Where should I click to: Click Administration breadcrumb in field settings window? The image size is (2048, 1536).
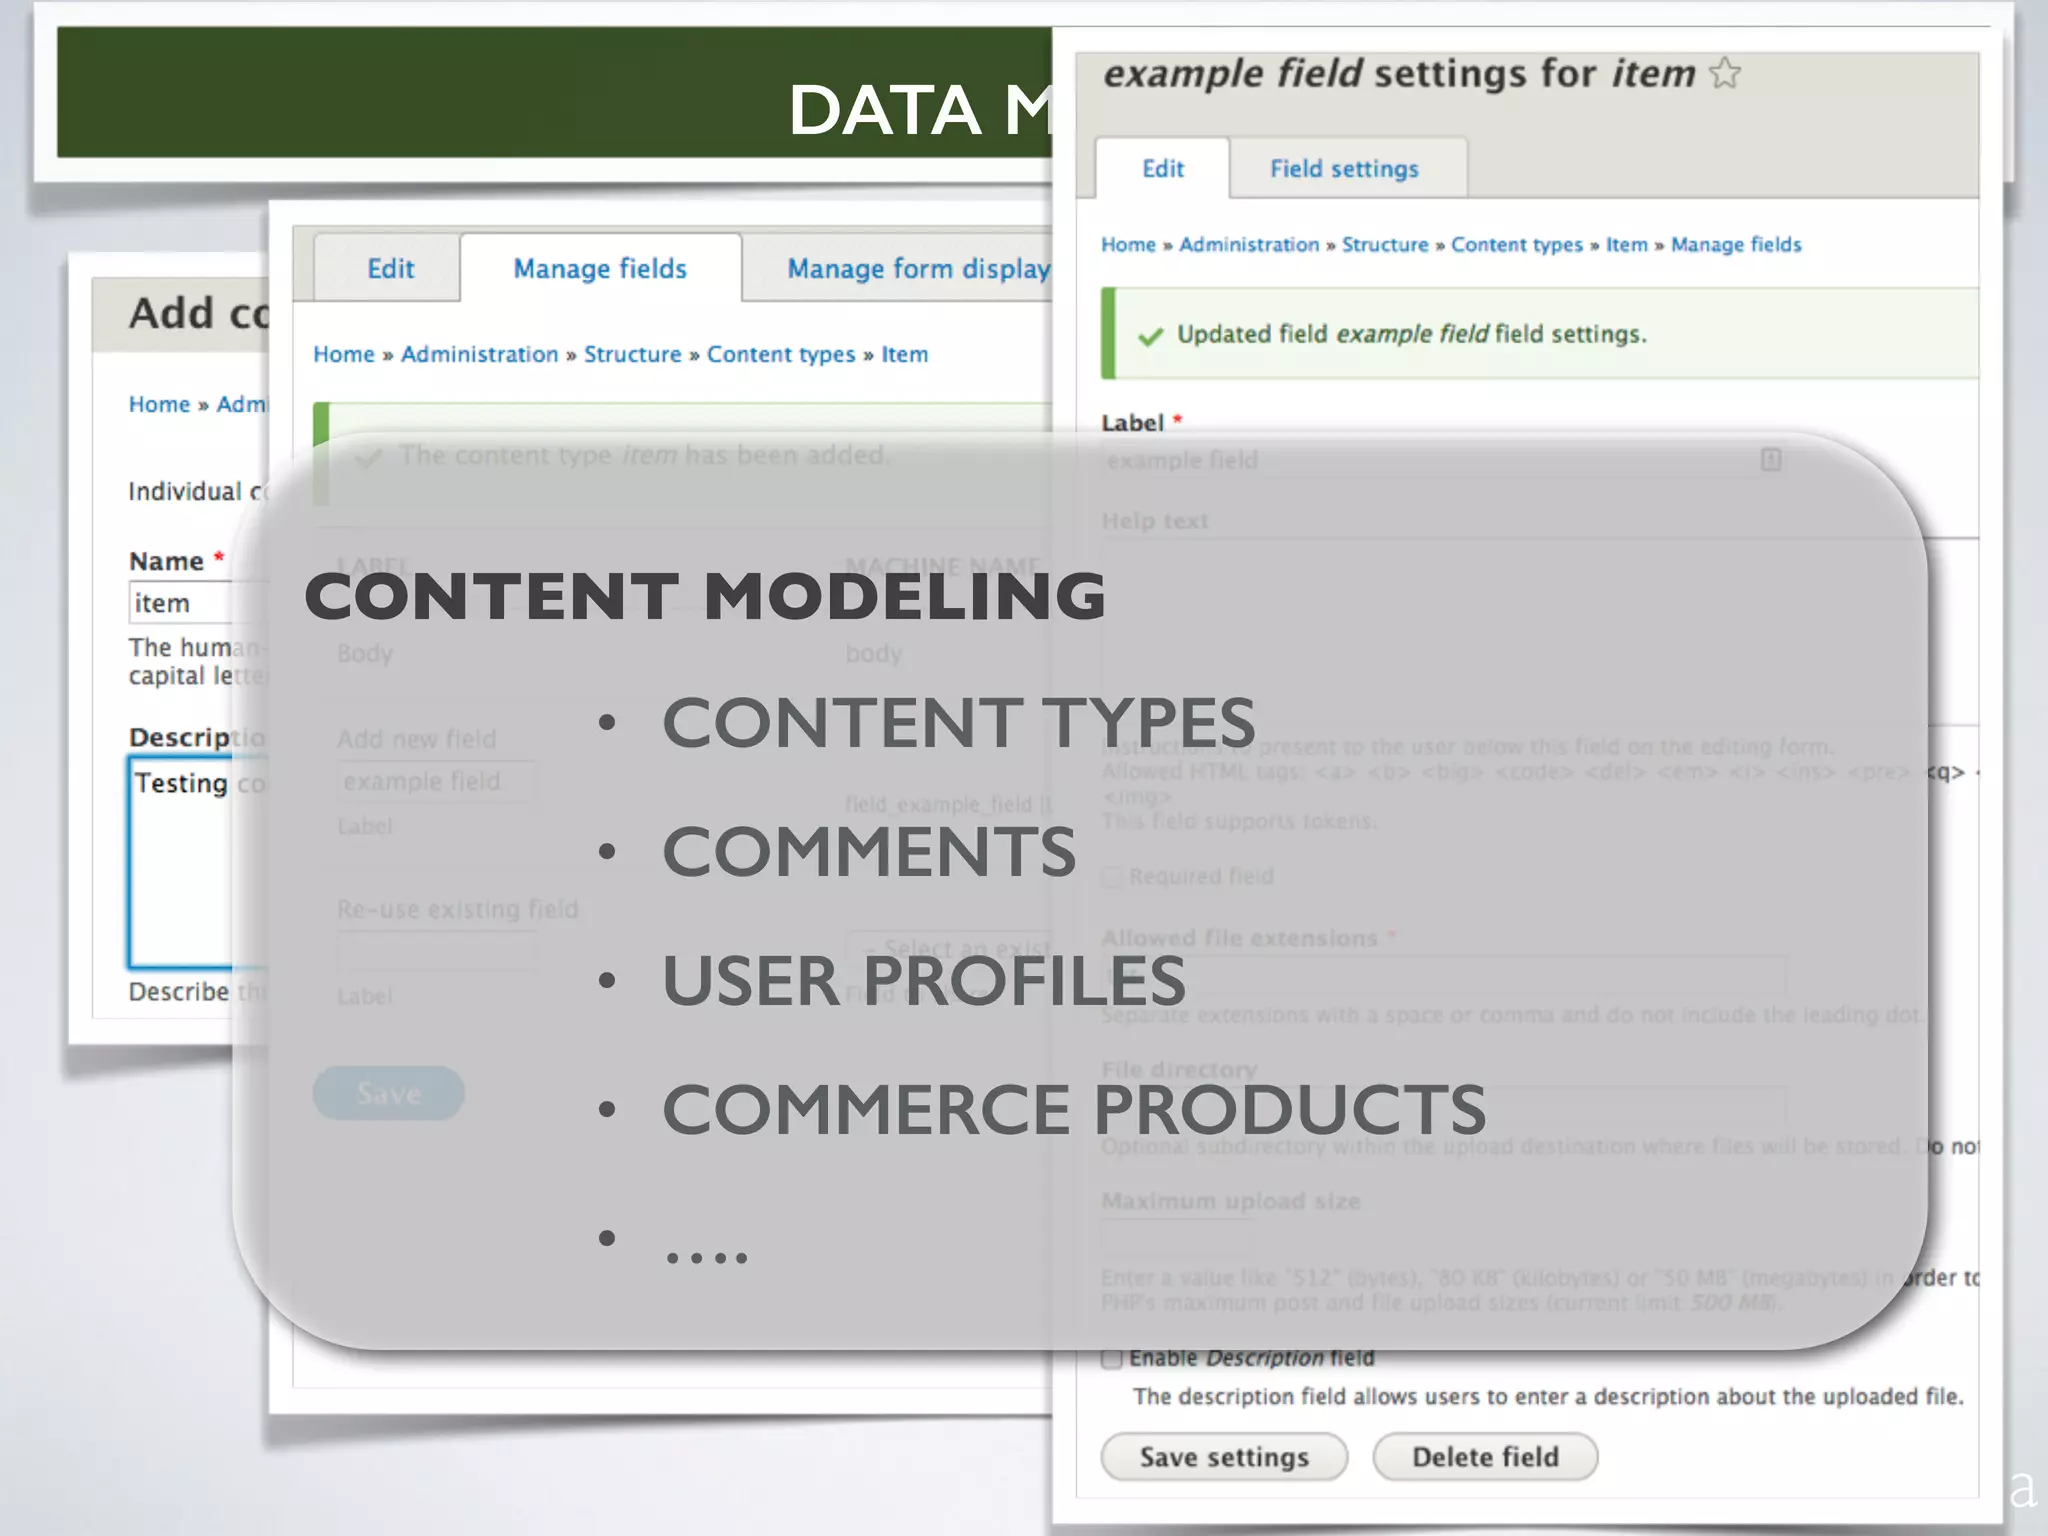(x=1249, y=245)
